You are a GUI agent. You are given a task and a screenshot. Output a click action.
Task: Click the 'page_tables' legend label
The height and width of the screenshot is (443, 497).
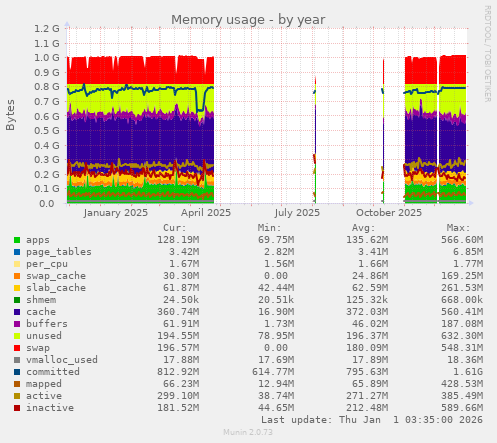(x=59, y=252)
